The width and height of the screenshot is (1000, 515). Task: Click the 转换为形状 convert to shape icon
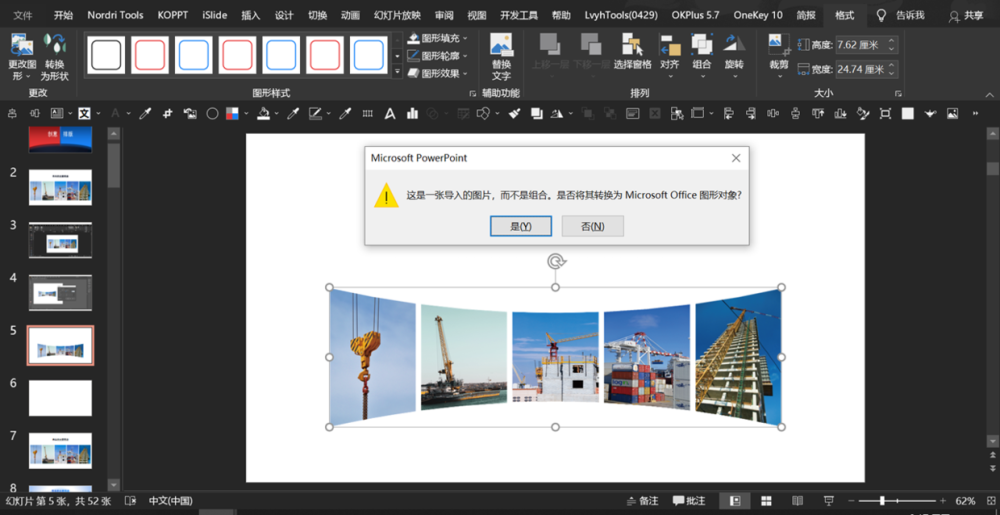pos(56,45)
